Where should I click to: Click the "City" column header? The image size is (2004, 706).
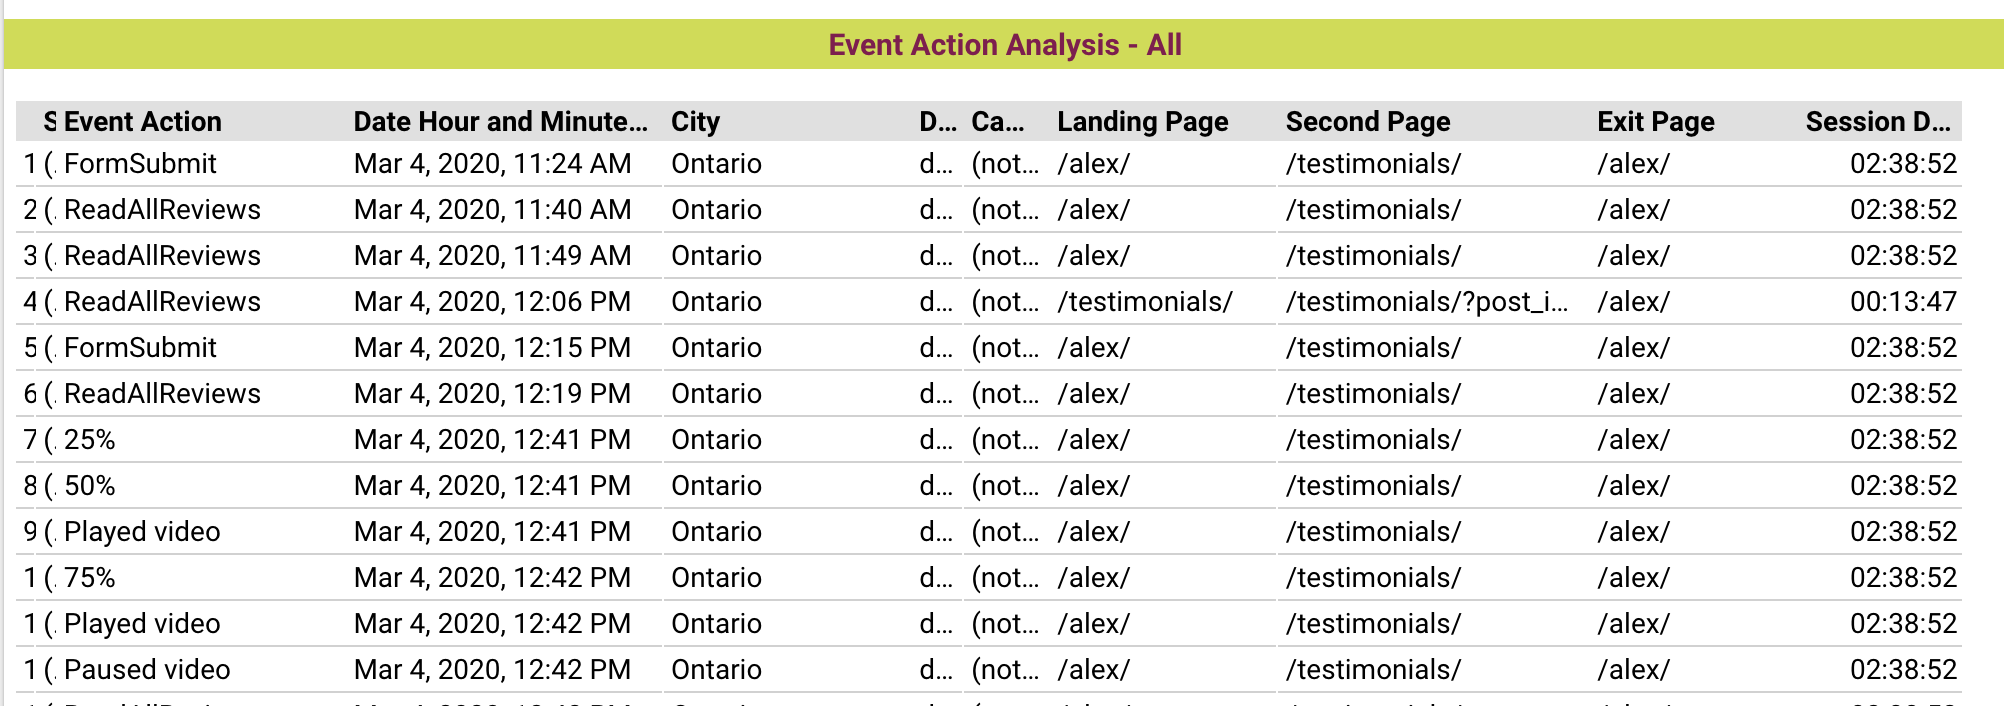tap(695, 122)
